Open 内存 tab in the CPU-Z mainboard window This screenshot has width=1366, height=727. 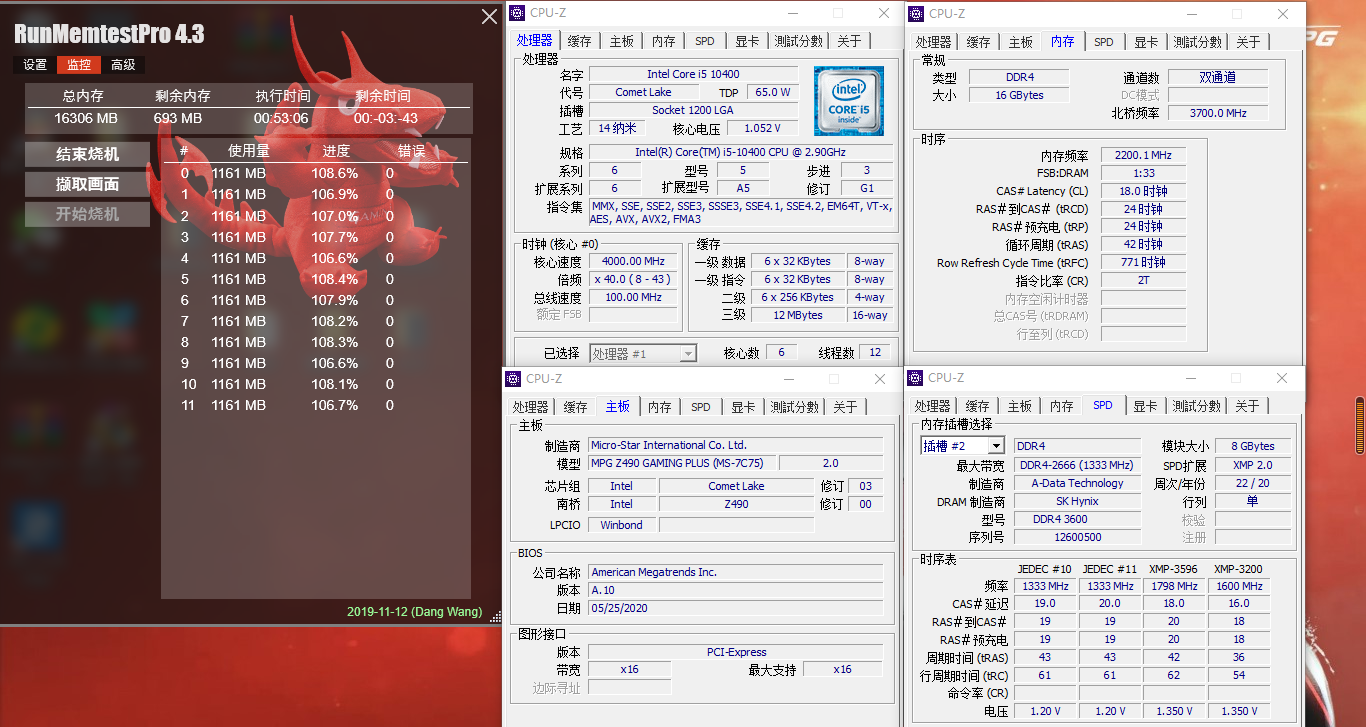pyautogui.click(x=660, y=407)
